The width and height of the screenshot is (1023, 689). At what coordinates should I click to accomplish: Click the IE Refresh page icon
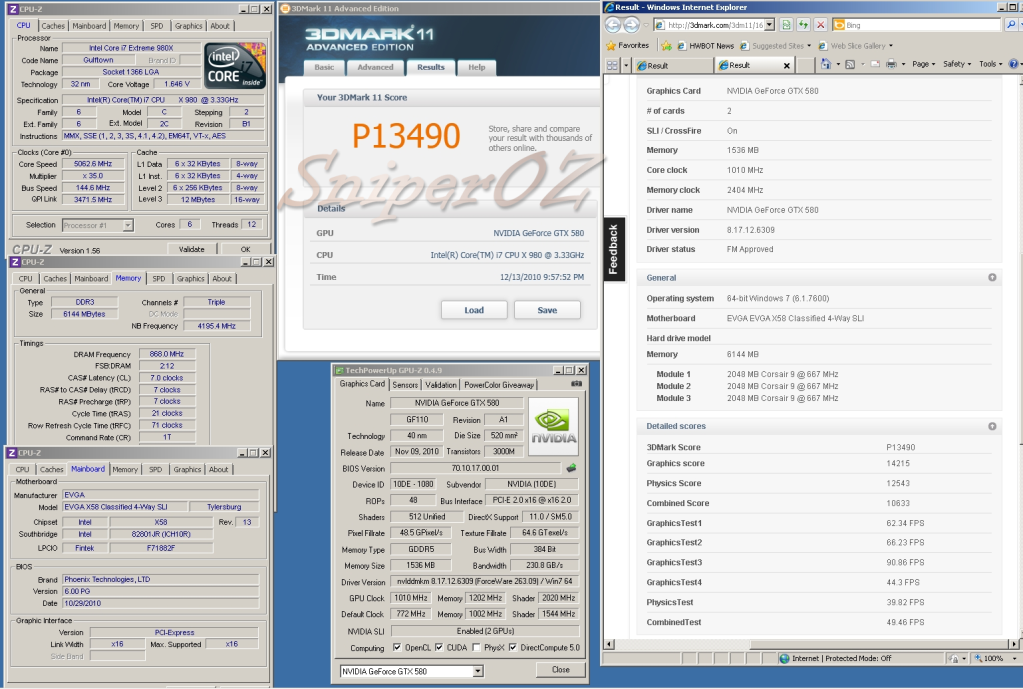803,25
